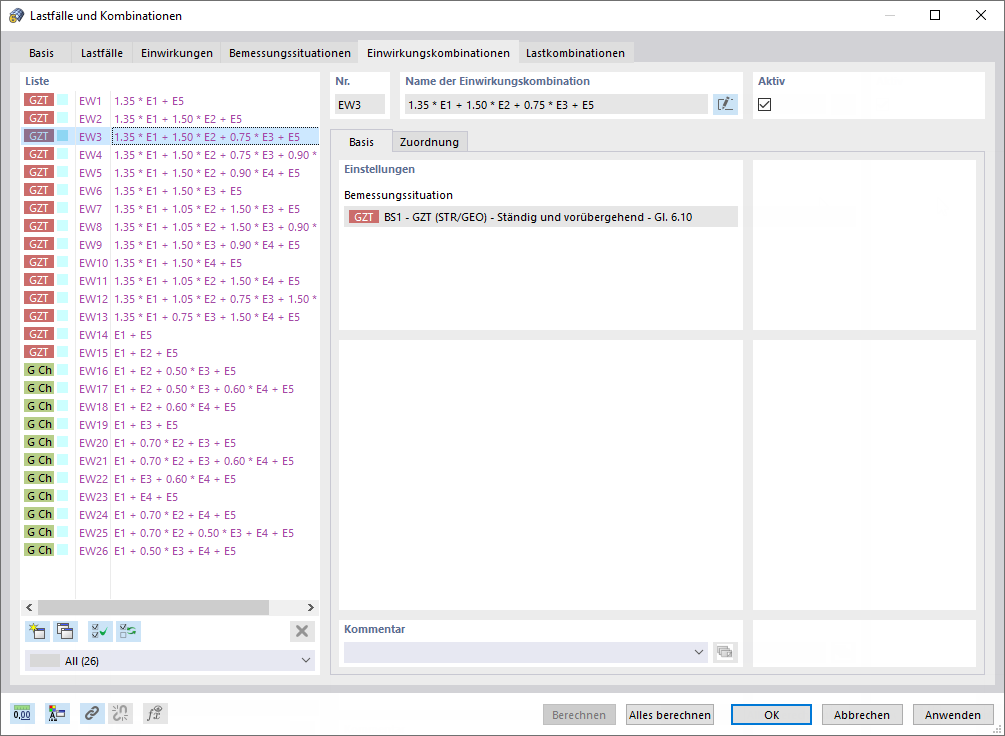
Task: Select all list entries with checkmark icon
Action: [100, 631]
